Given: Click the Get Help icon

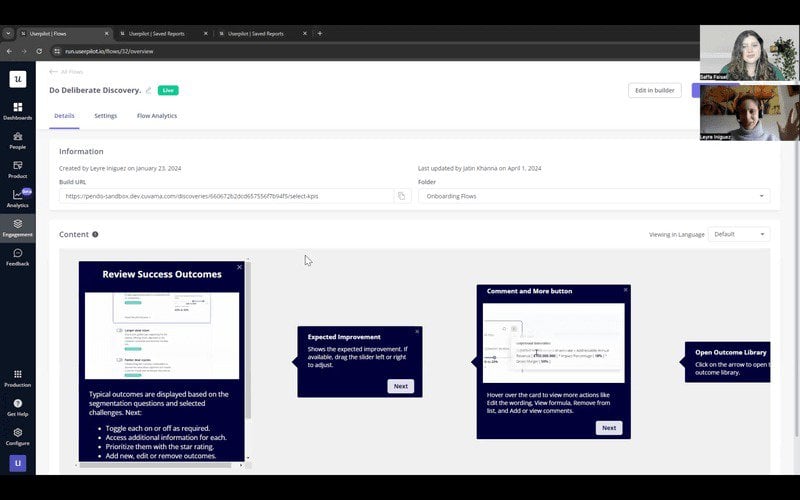Looking at the screenshot, I should coord(17,405).
